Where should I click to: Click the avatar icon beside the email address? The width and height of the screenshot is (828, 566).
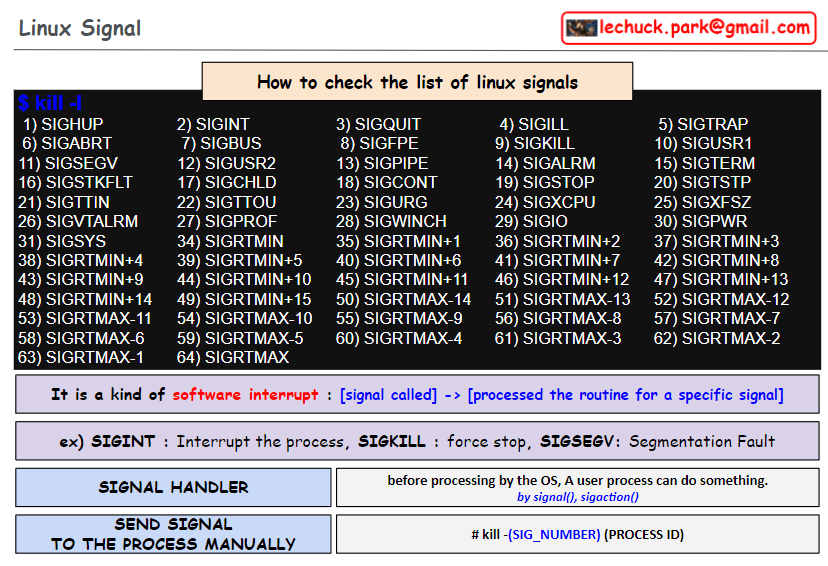point(582,28)
